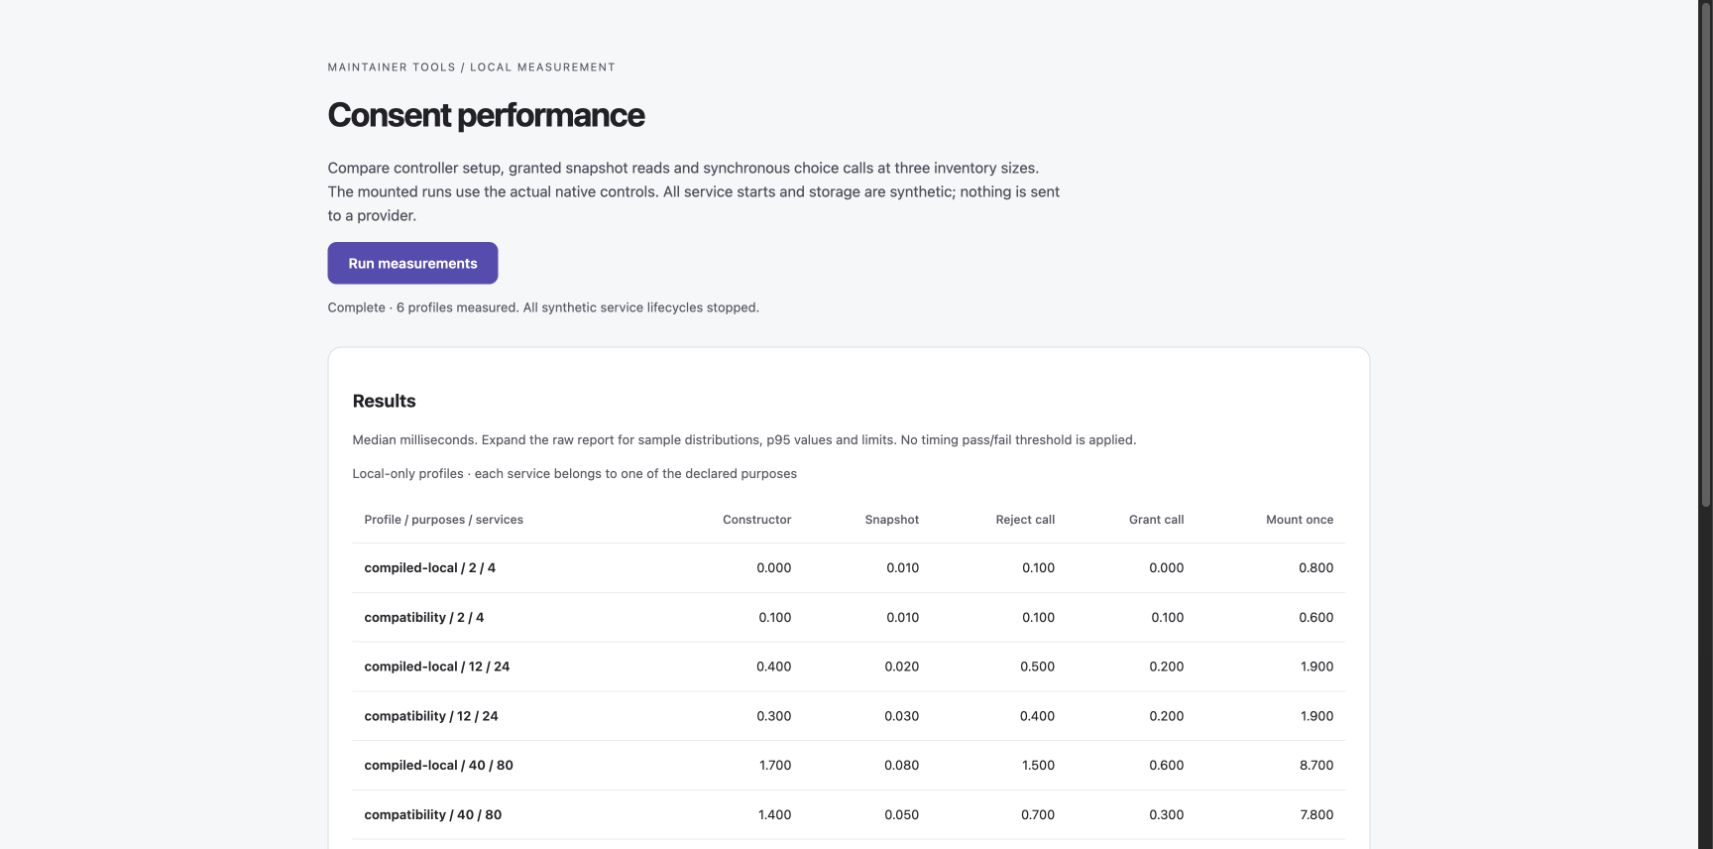This screenshot has height=849, width=1713.
Task: Click Mount once value 0.800
Action: click(x=1316, y=567)
